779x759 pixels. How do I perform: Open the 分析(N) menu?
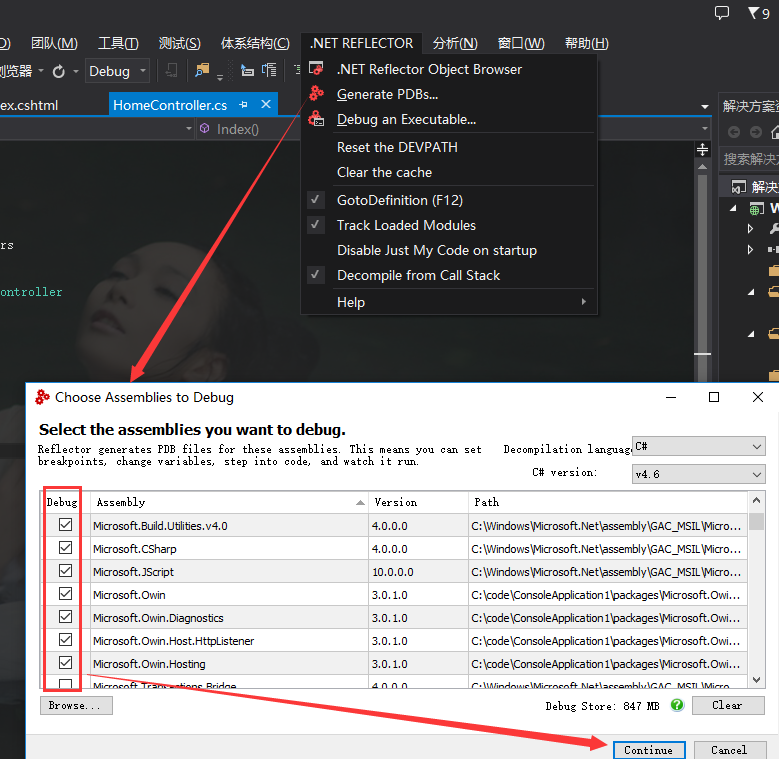pyautogui.click(x=455, y=43)
